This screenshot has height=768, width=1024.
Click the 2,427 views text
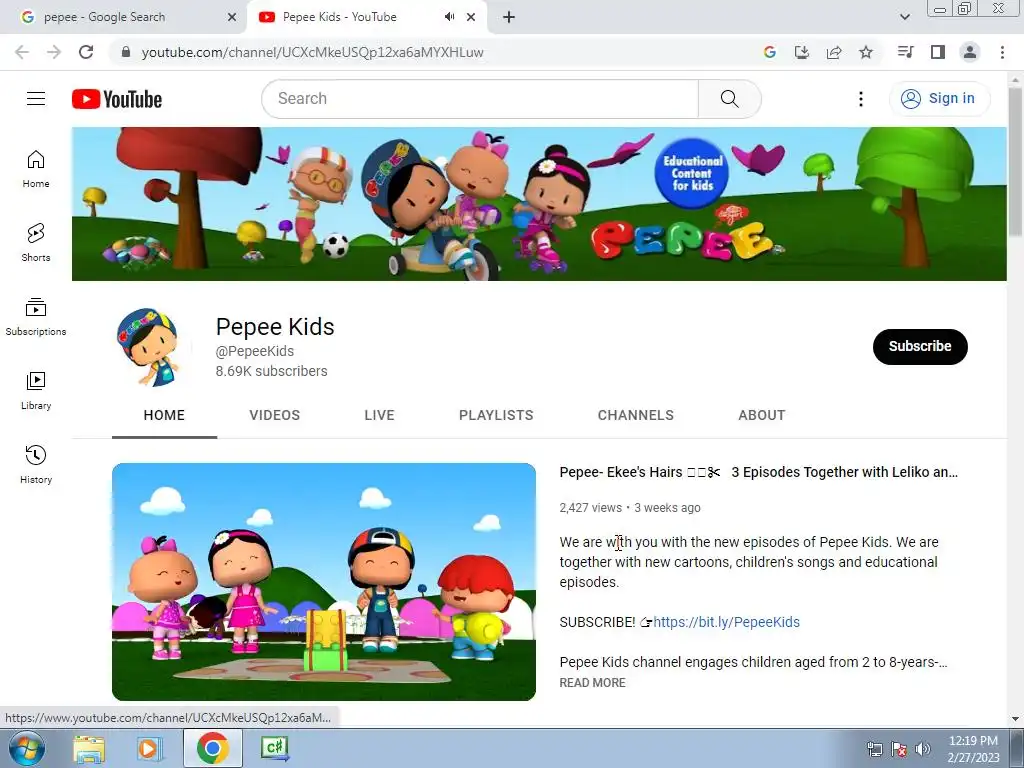coord(590,507)
